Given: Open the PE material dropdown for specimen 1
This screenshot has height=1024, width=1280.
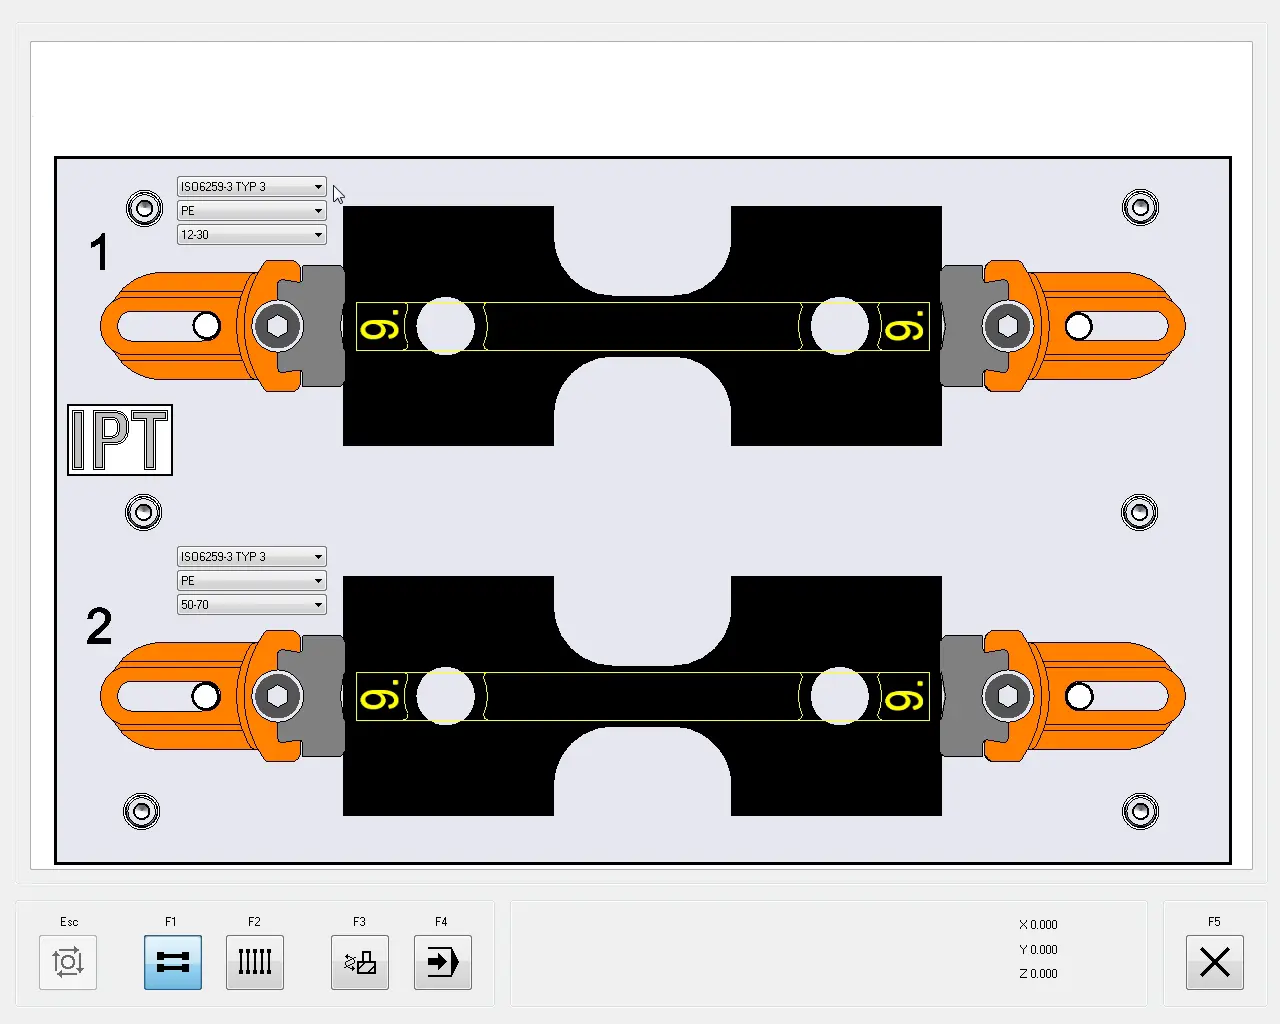Looking at the screenshot, I should (x=251, y=211).
